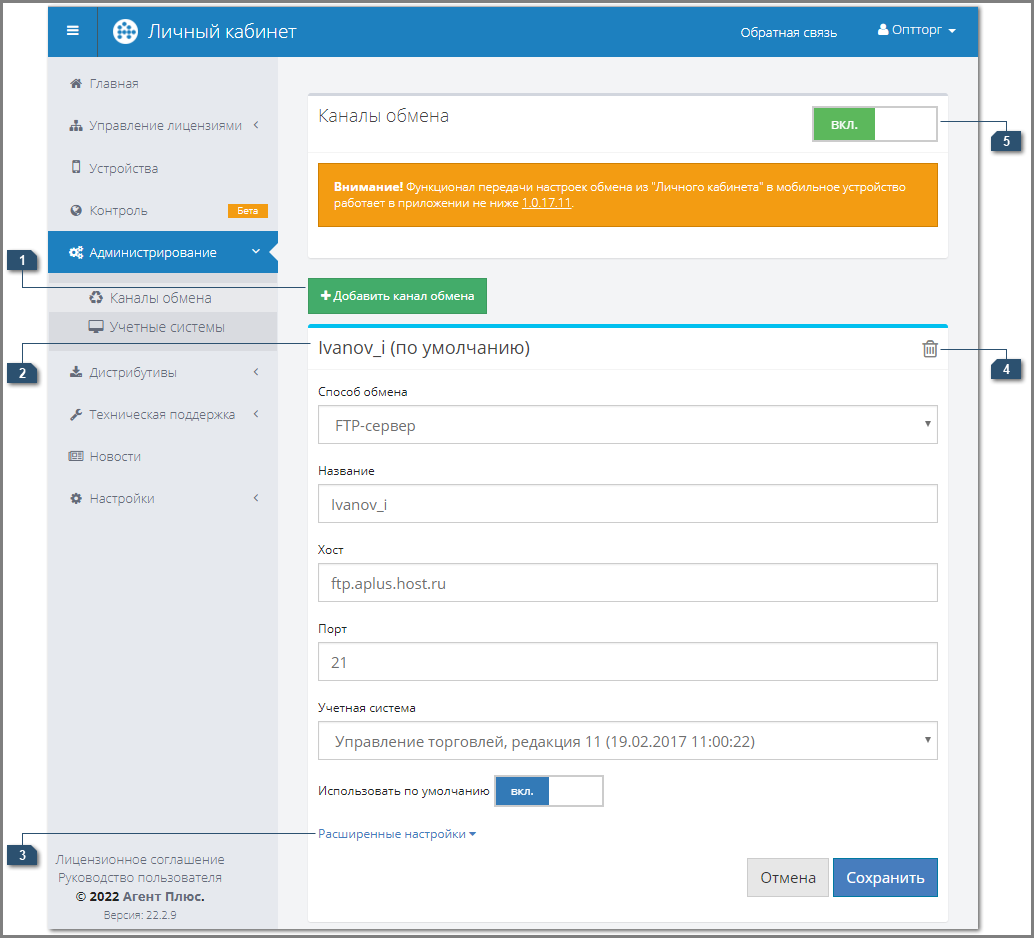This screenshot has height=938, width=1034.
Task: Click the download icon for Дистрибутивы
Action: (x=76, y=372)
